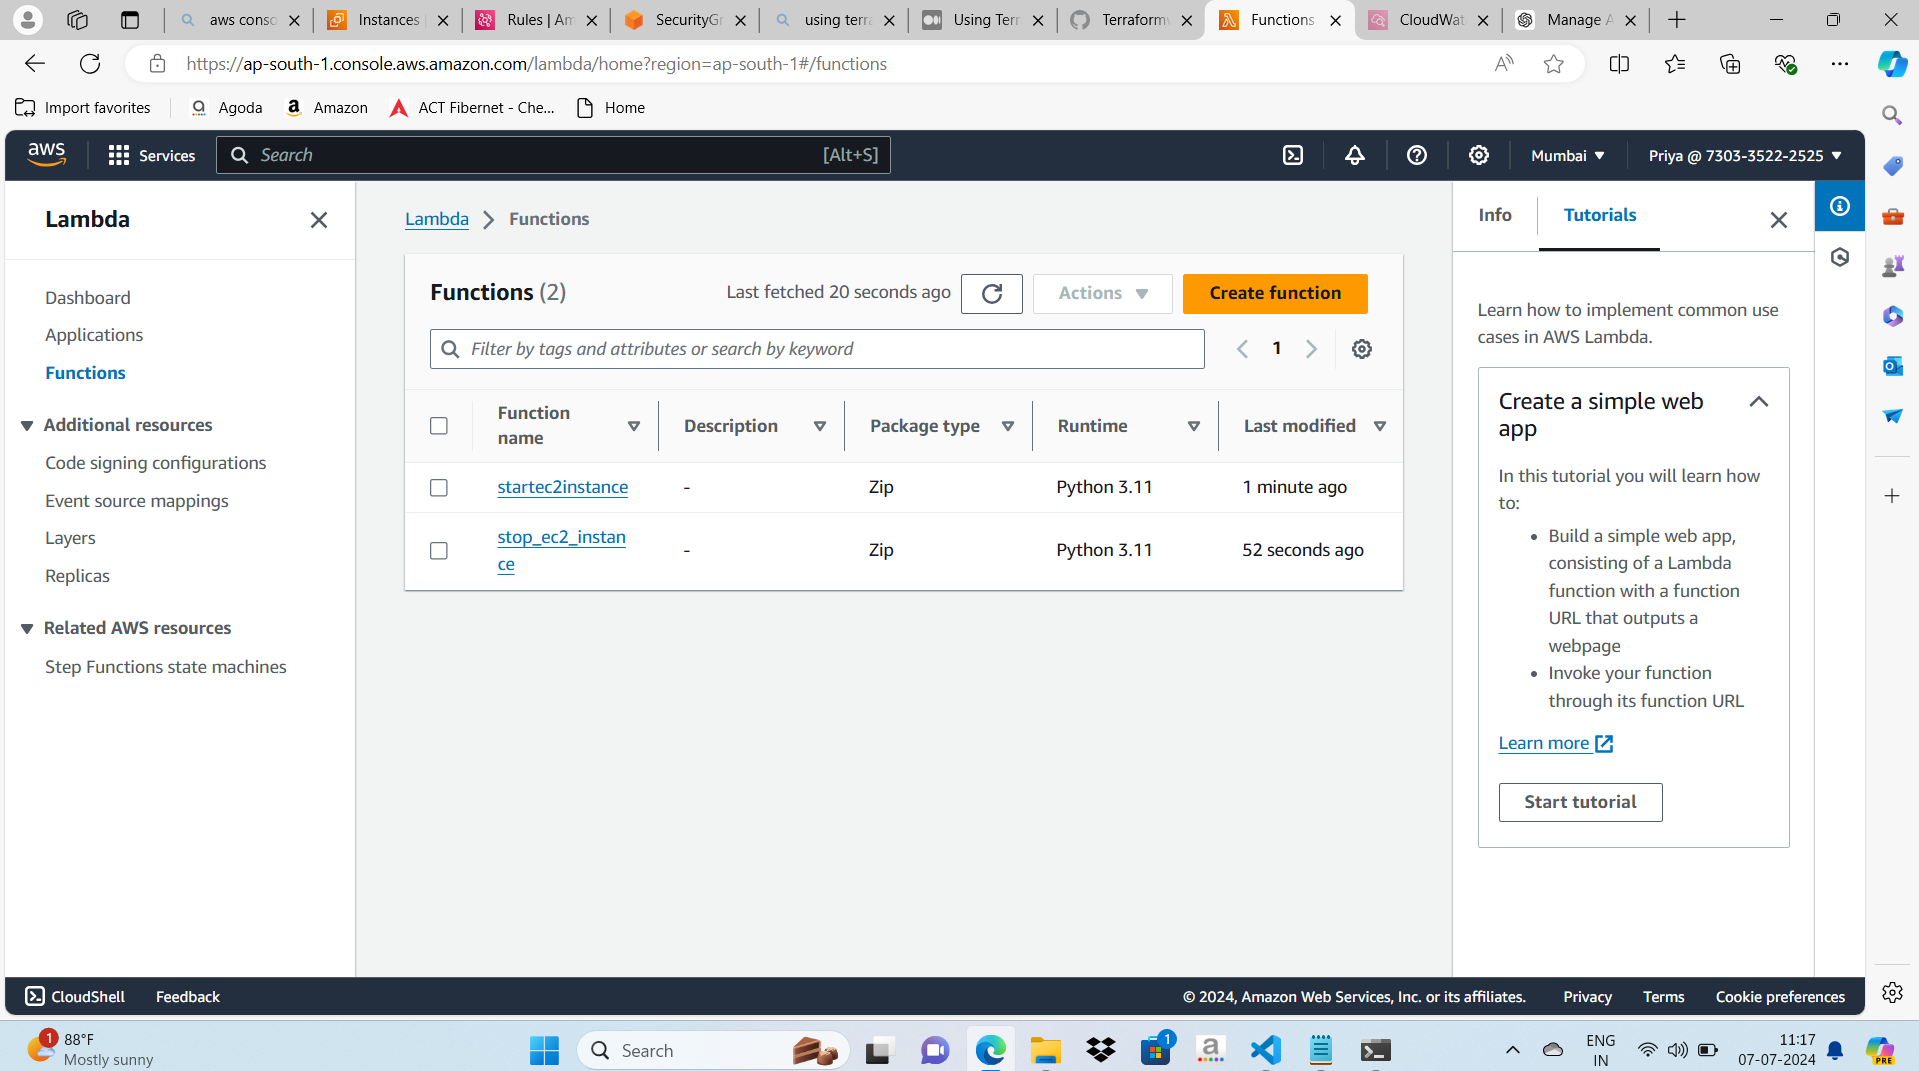
Task: Open Layers in Lambda sidebar
Action: [x=70, y=538]
